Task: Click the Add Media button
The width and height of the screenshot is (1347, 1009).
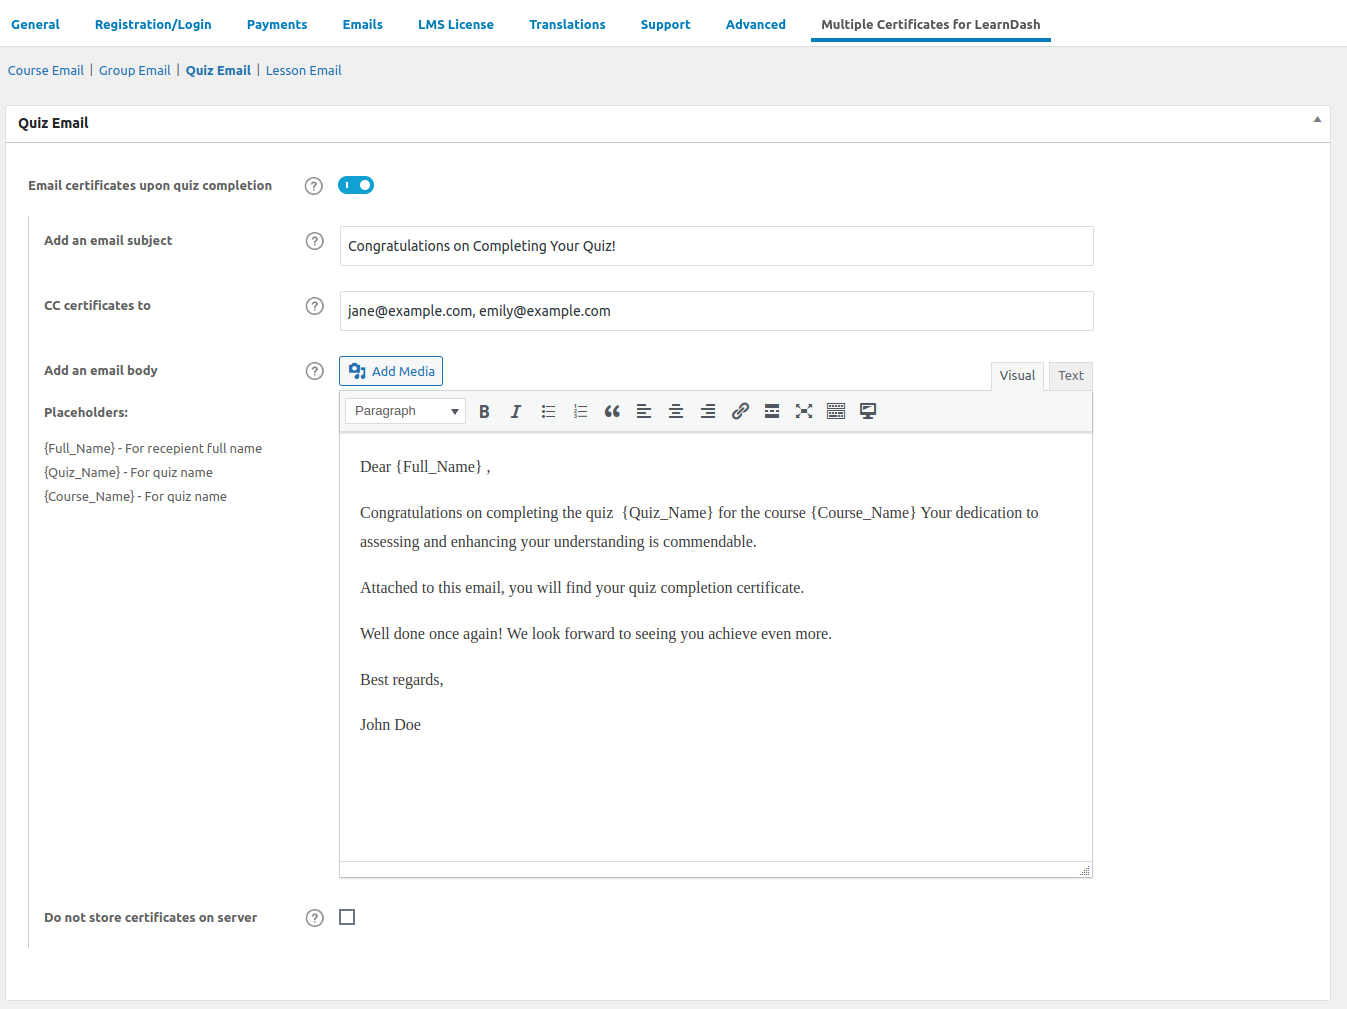Action: pyautogui.click(x=391, y=371)
